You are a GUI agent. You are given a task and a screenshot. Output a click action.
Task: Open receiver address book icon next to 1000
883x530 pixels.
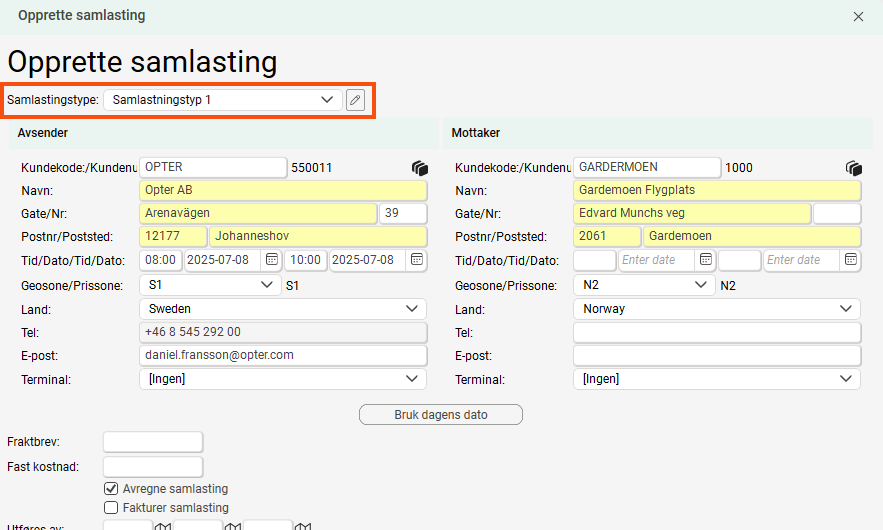tap(853, 168)
